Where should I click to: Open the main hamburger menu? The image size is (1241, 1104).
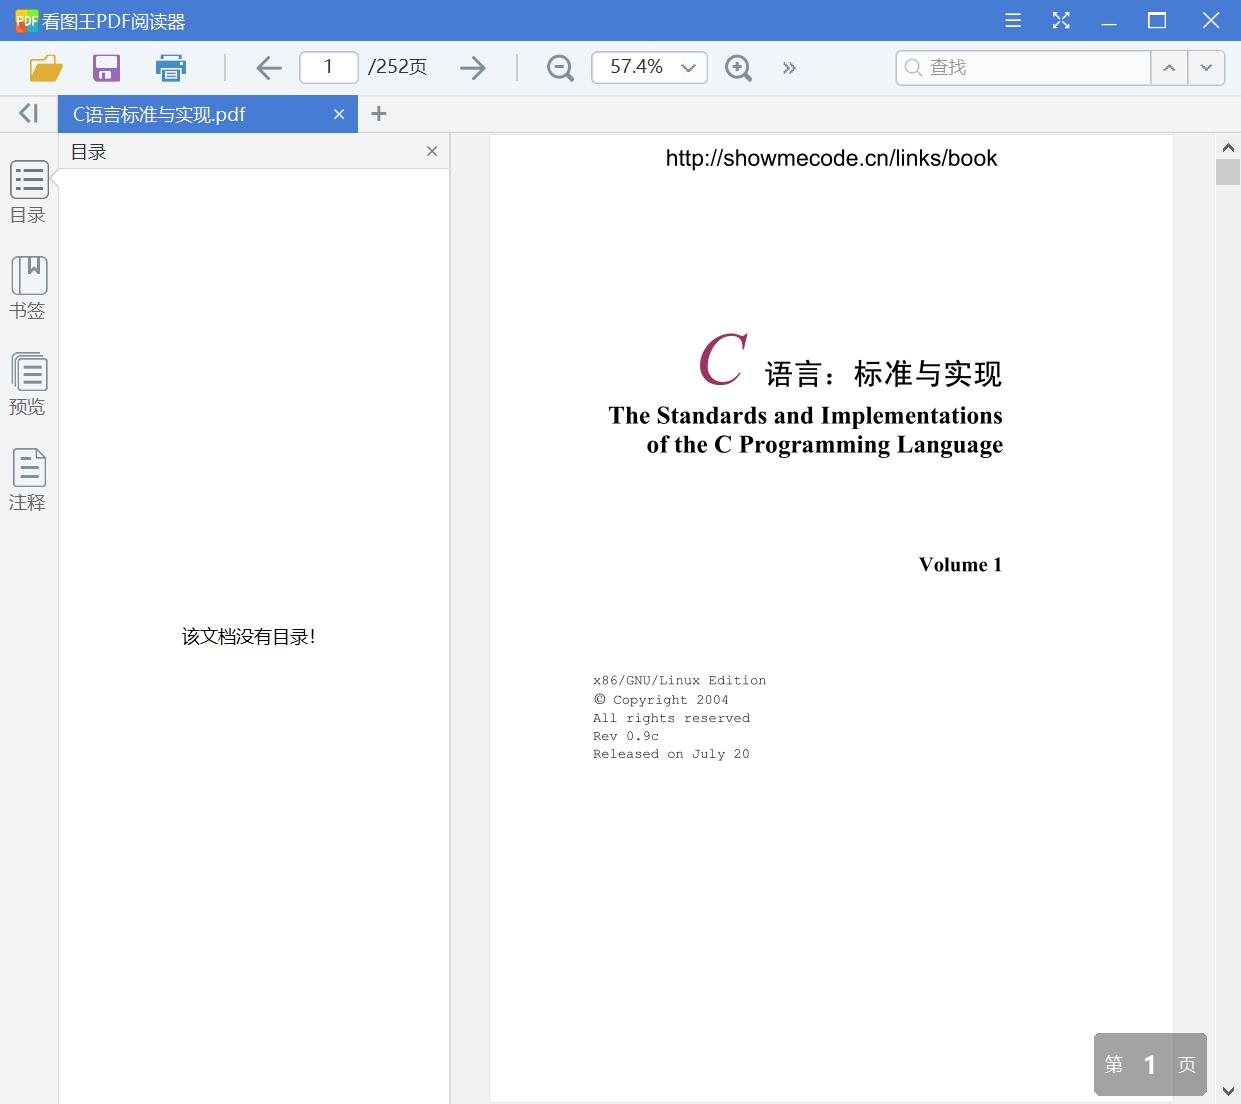(x=1012, y=20)
